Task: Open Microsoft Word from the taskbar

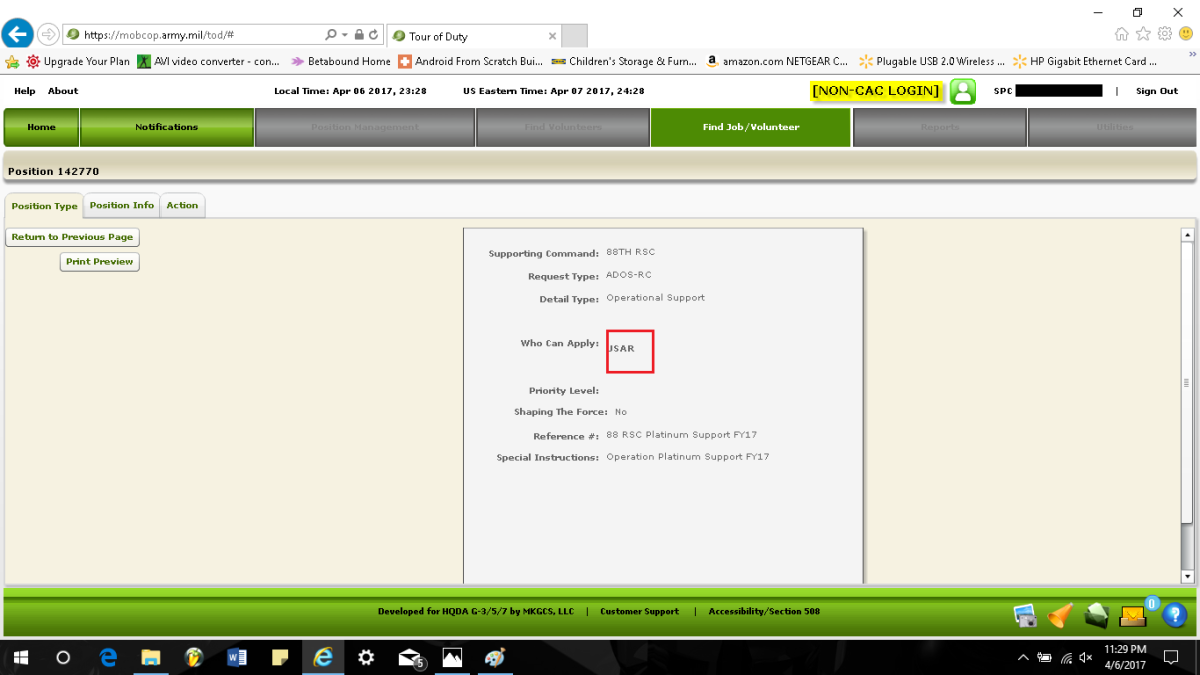Action: click(x=237, y=657)
